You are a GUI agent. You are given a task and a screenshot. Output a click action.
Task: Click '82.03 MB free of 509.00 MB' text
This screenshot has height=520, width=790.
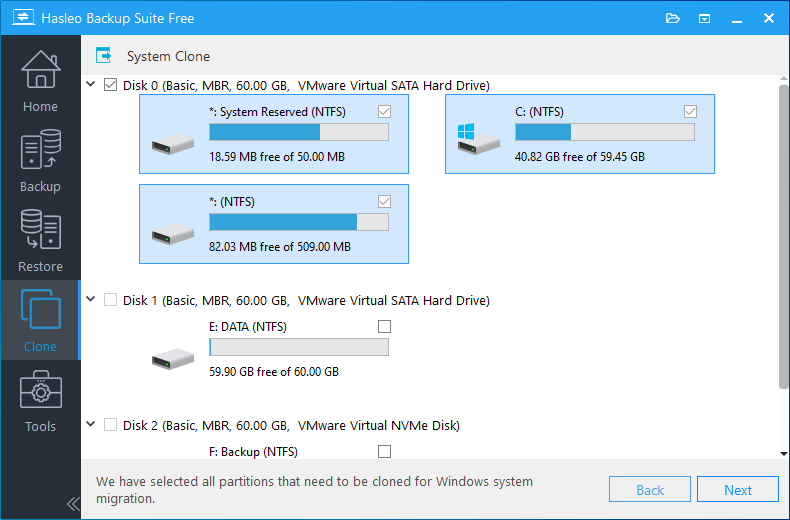coord(280,247)
